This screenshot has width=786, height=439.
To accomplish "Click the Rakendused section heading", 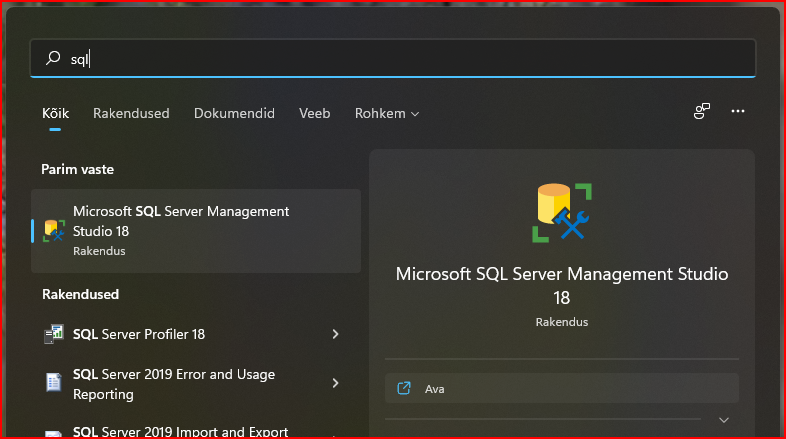I will pyautogui.click(x=81, y=294).
